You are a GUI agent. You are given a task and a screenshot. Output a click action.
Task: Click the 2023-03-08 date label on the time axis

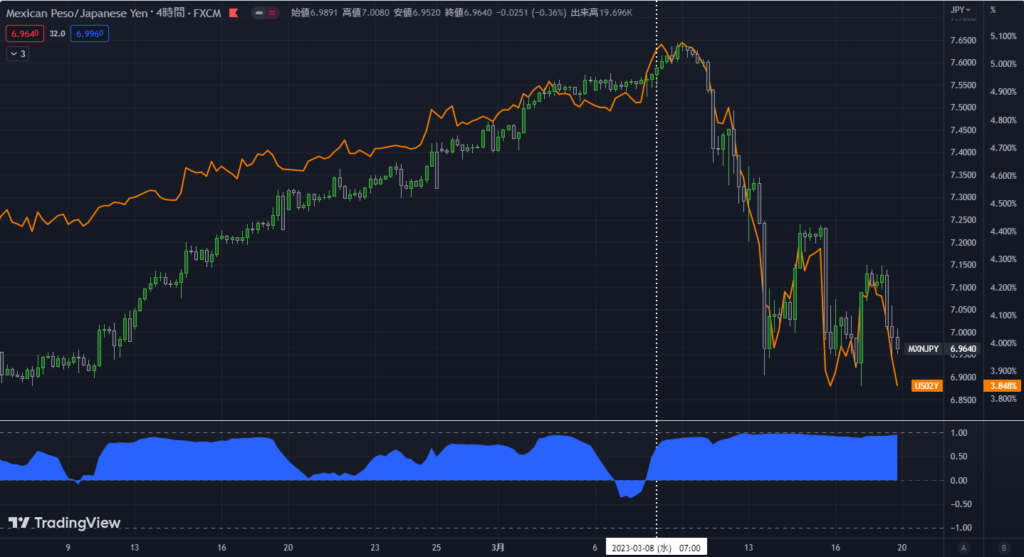pos(656,547)
